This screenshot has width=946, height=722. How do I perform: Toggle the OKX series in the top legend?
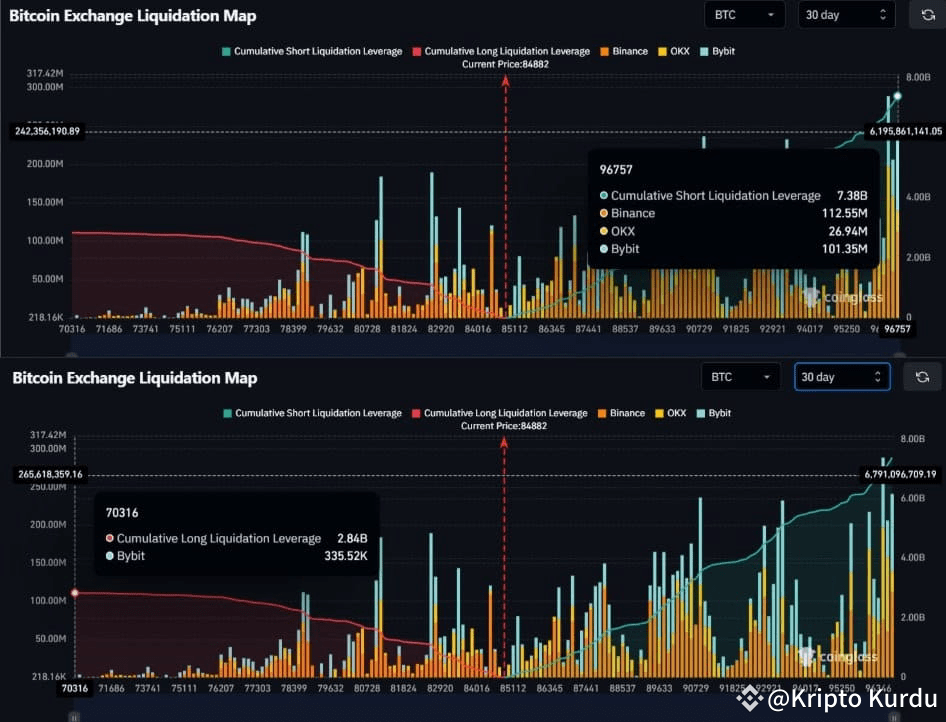[x=674, y=51]
